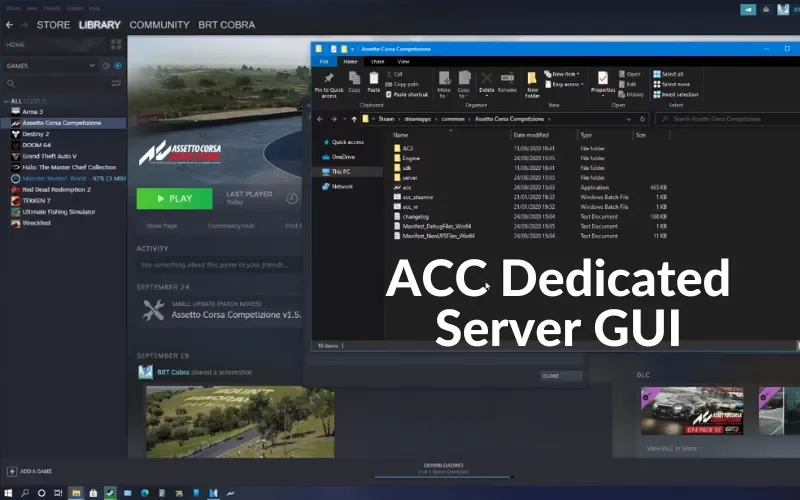The width and height of the screenshot is (800, 500).
Task: Click HOME in Steam library sidebar
Action: [15, 44]
